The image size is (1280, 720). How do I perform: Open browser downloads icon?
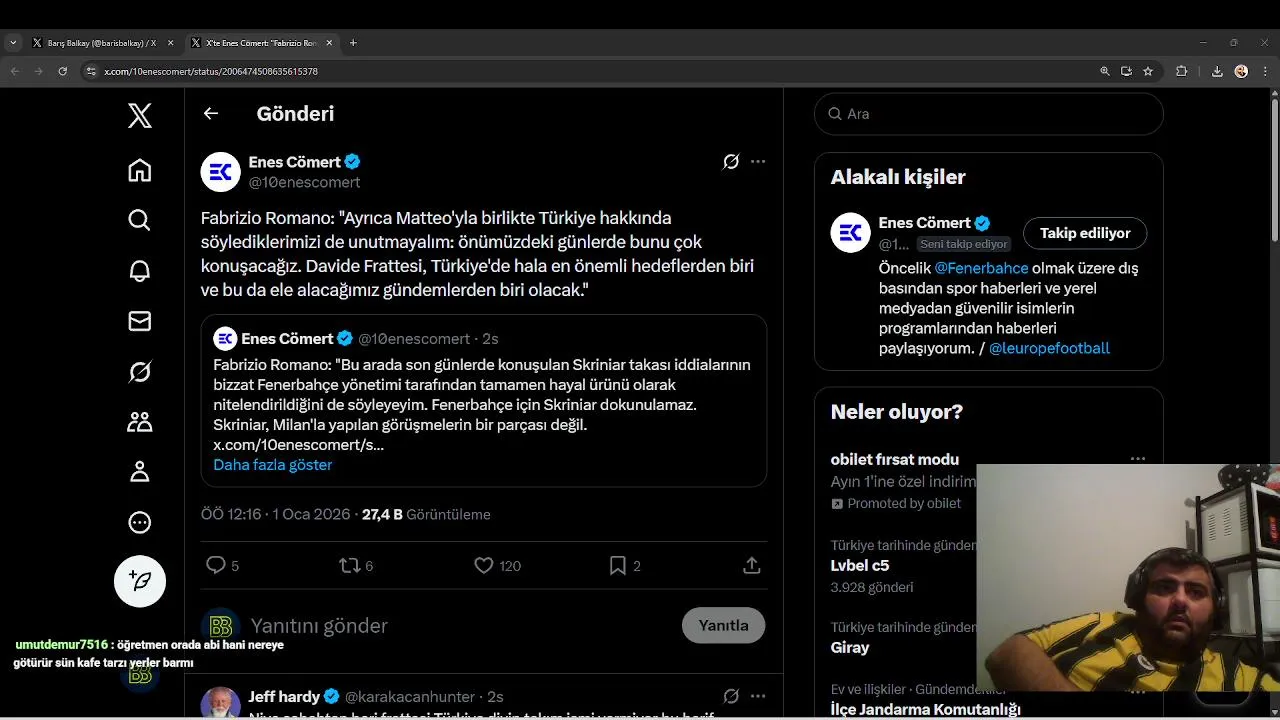1217,71
